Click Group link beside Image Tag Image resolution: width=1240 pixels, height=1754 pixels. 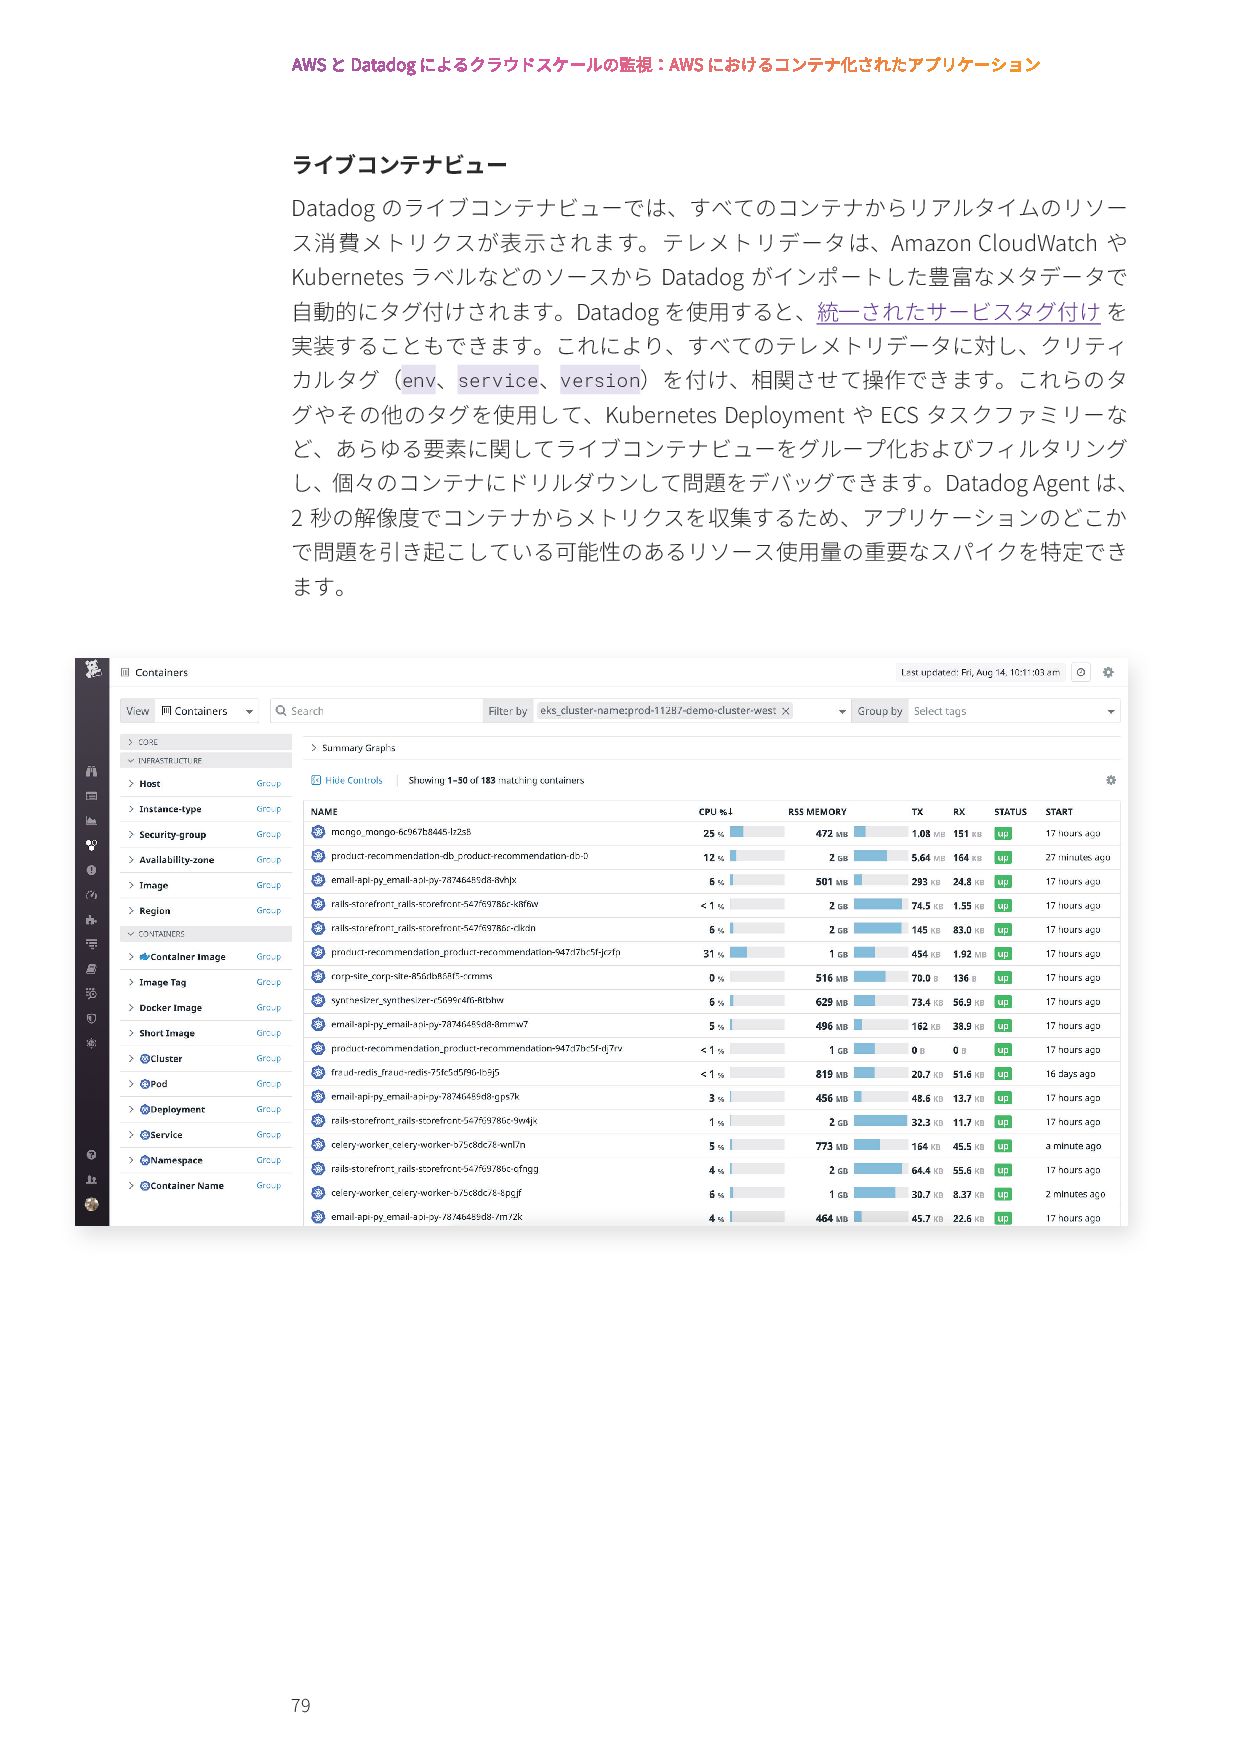[x=268, y=982]
